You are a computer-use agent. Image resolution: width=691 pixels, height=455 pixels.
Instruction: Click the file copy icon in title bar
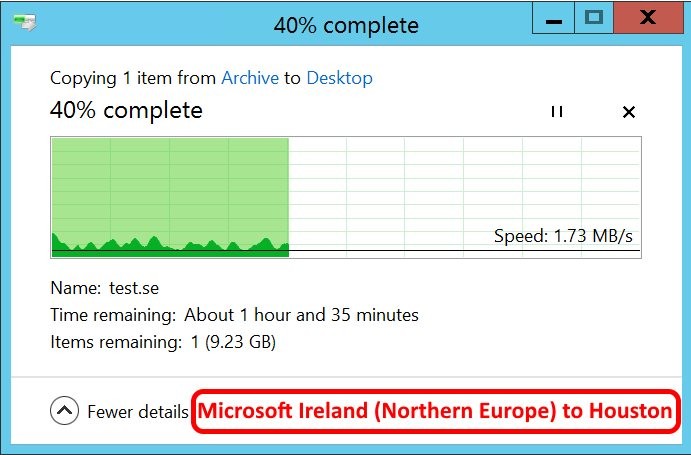click(26, 21)
